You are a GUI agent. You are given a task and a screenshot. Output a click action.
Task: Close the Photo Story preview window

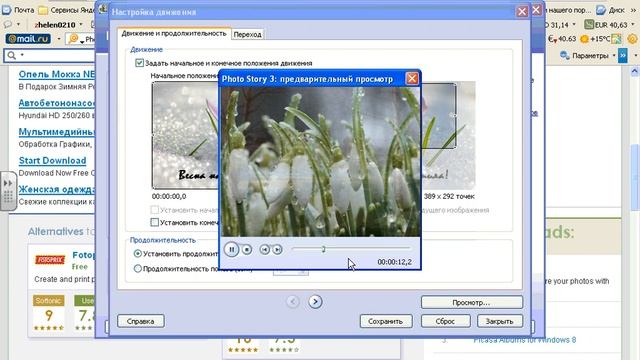[x=412, y=78]
